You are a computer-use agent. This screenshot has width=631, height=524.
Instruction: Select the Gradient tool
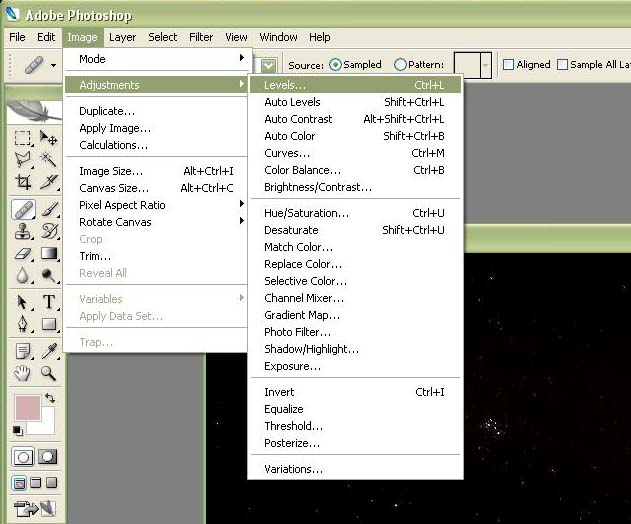[x=49, y=254]
